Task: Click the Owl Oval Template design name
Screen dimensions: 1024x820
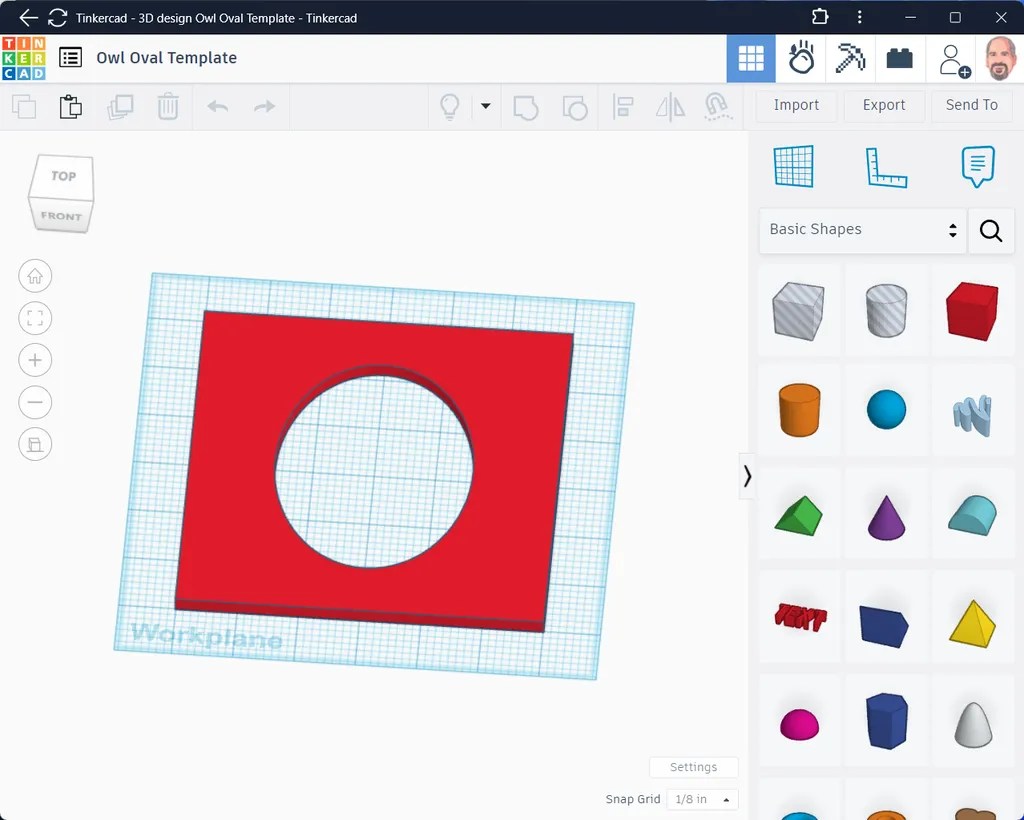Action: pos(167,57)
